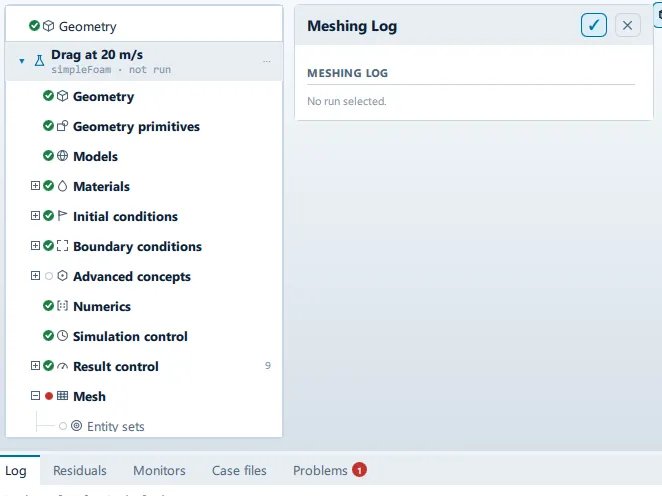Open the Problems tab

[x=330, y=470]
